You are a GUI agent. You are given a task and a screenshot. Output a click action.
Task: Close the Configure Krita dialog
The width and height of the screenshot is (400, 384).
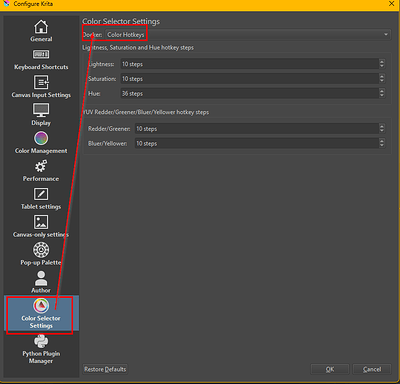click(392, 4)
